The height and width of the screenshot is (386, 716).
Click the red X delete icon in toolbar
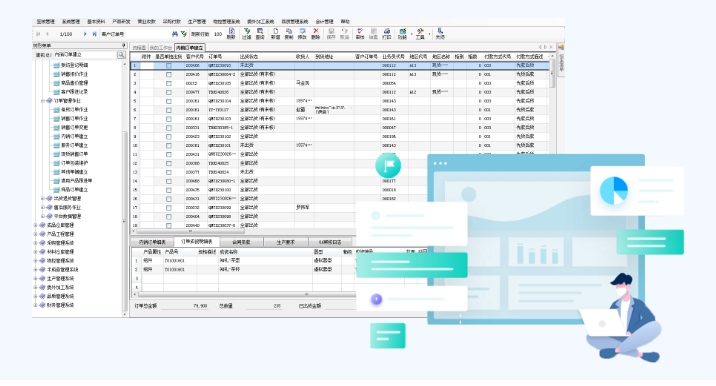(315, 32)
